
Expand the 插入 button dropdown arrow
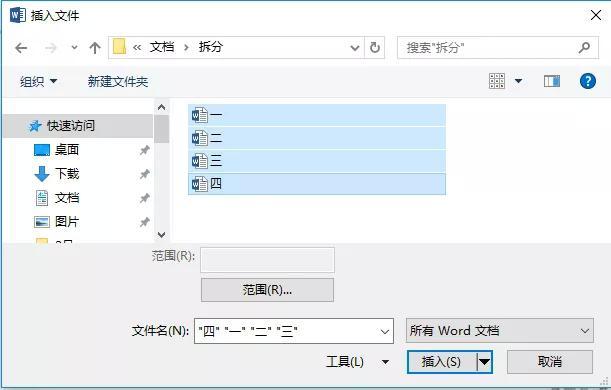point(485,362)
